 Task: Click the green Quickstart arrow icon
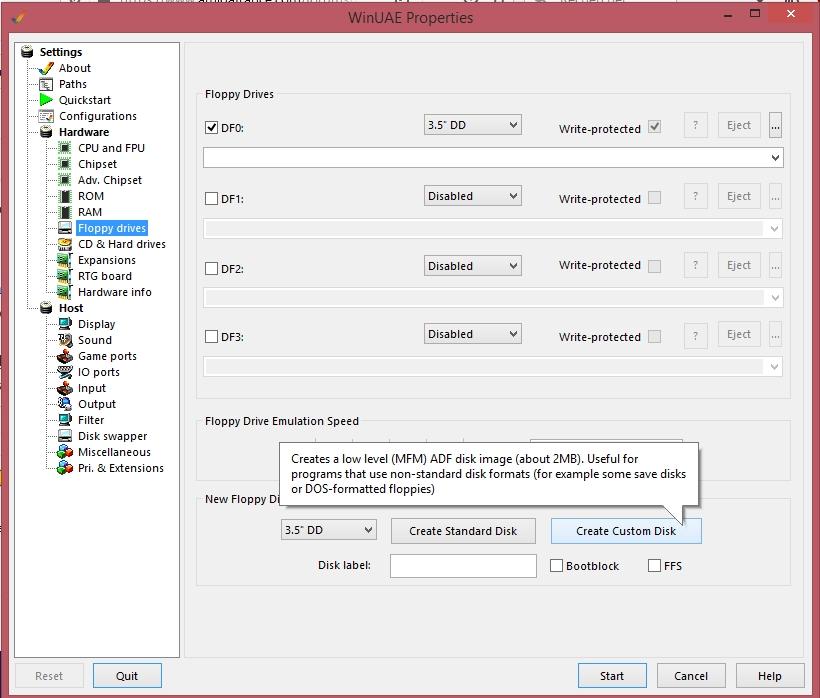(46, 100)
